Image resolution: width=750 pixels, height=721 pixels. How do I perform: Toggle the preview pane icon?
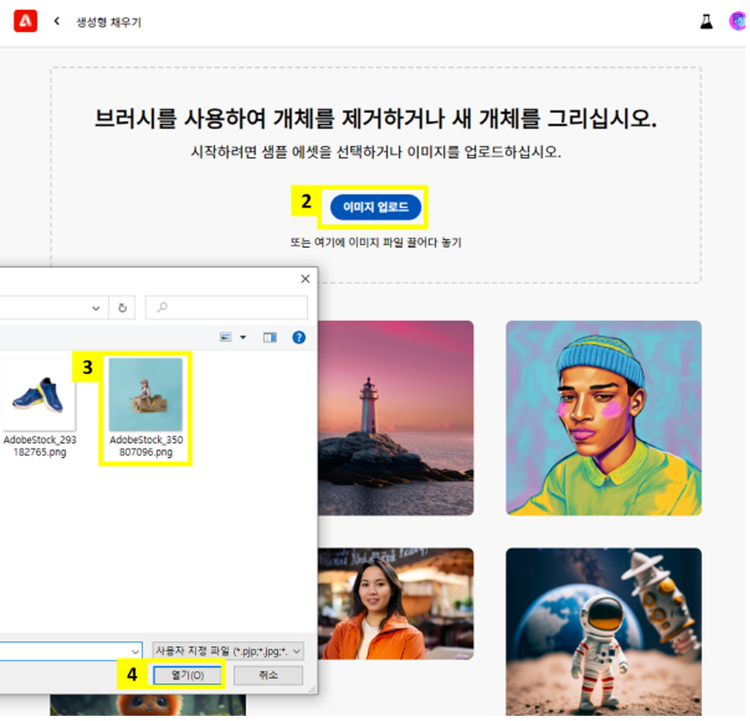270,338
